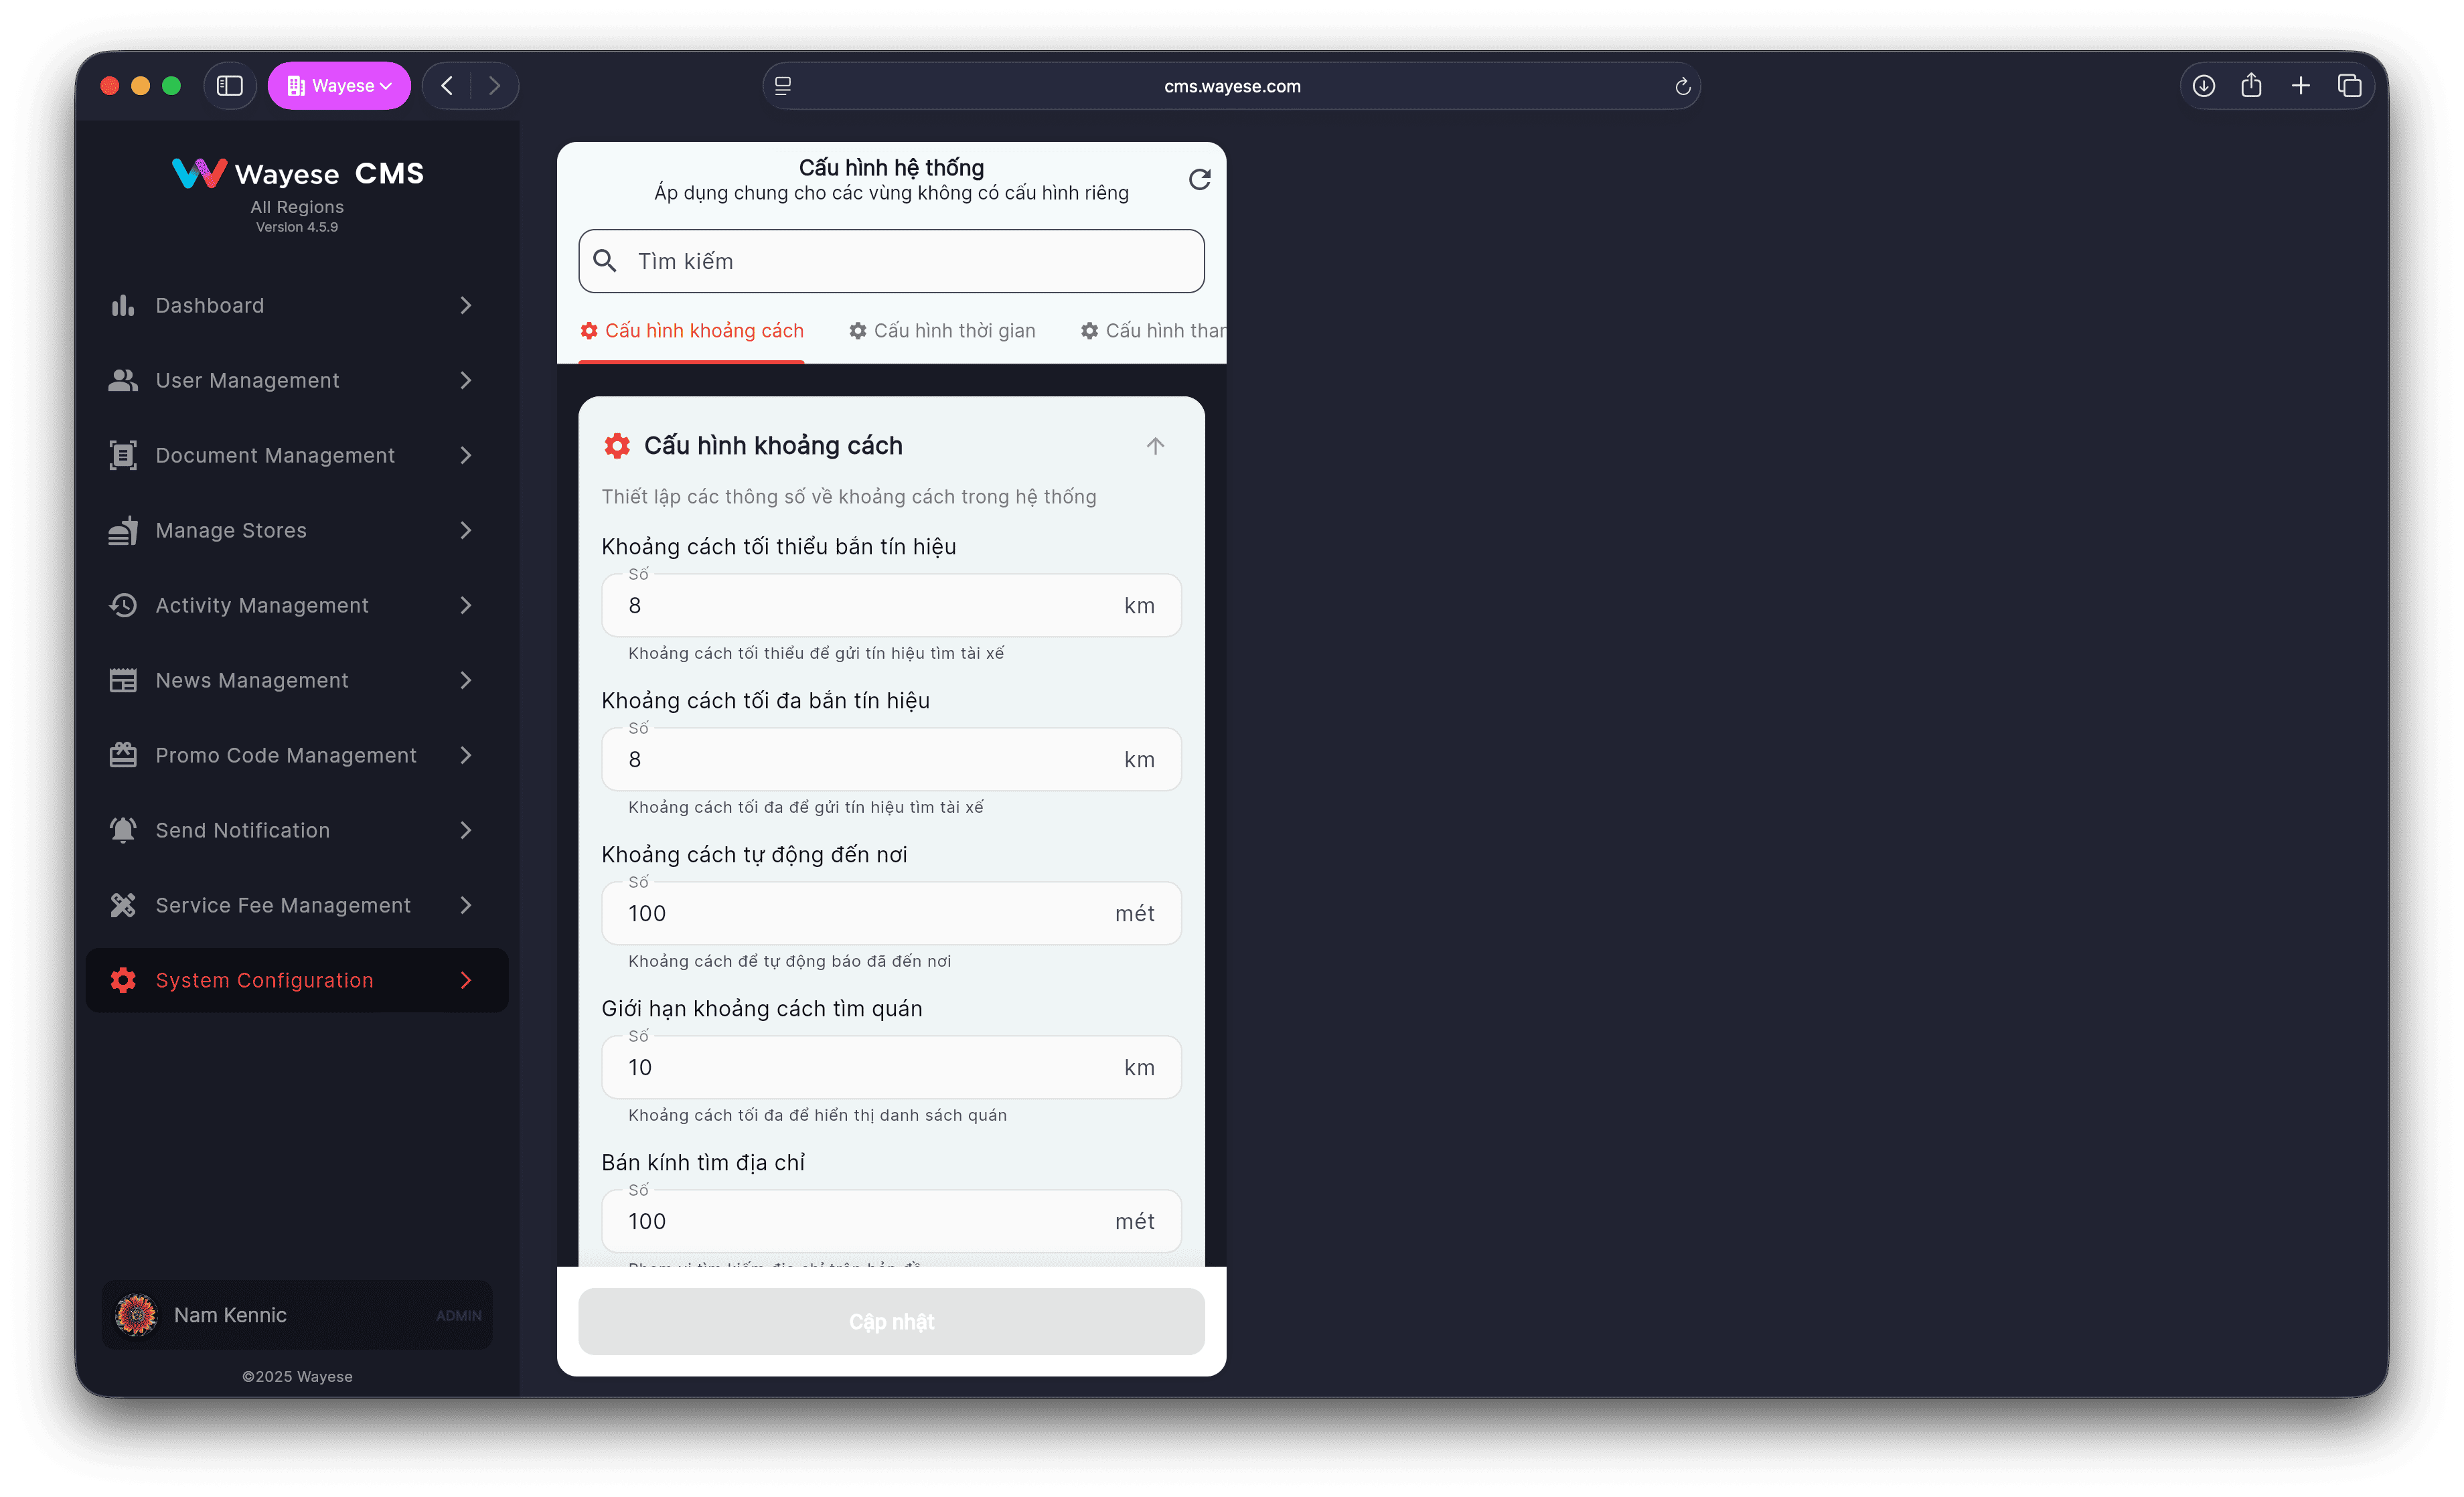This screenshot has height=1497, width=2464.
Task: Open a new tab with plus icon
Action: tap(2300, 86)
